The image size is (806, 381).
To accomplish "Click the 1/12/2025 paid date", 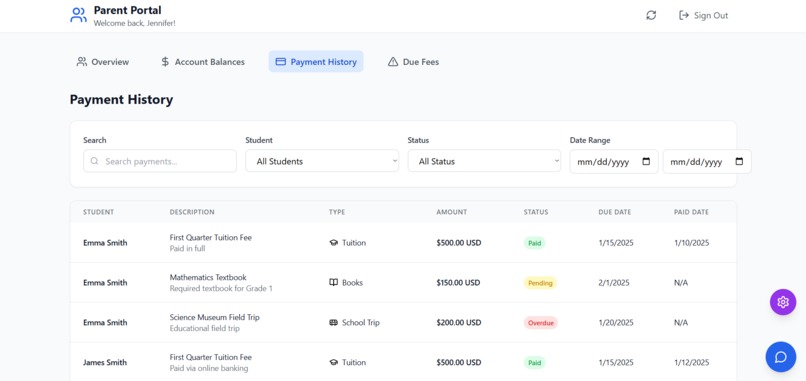I will click(x=691, y=362).
